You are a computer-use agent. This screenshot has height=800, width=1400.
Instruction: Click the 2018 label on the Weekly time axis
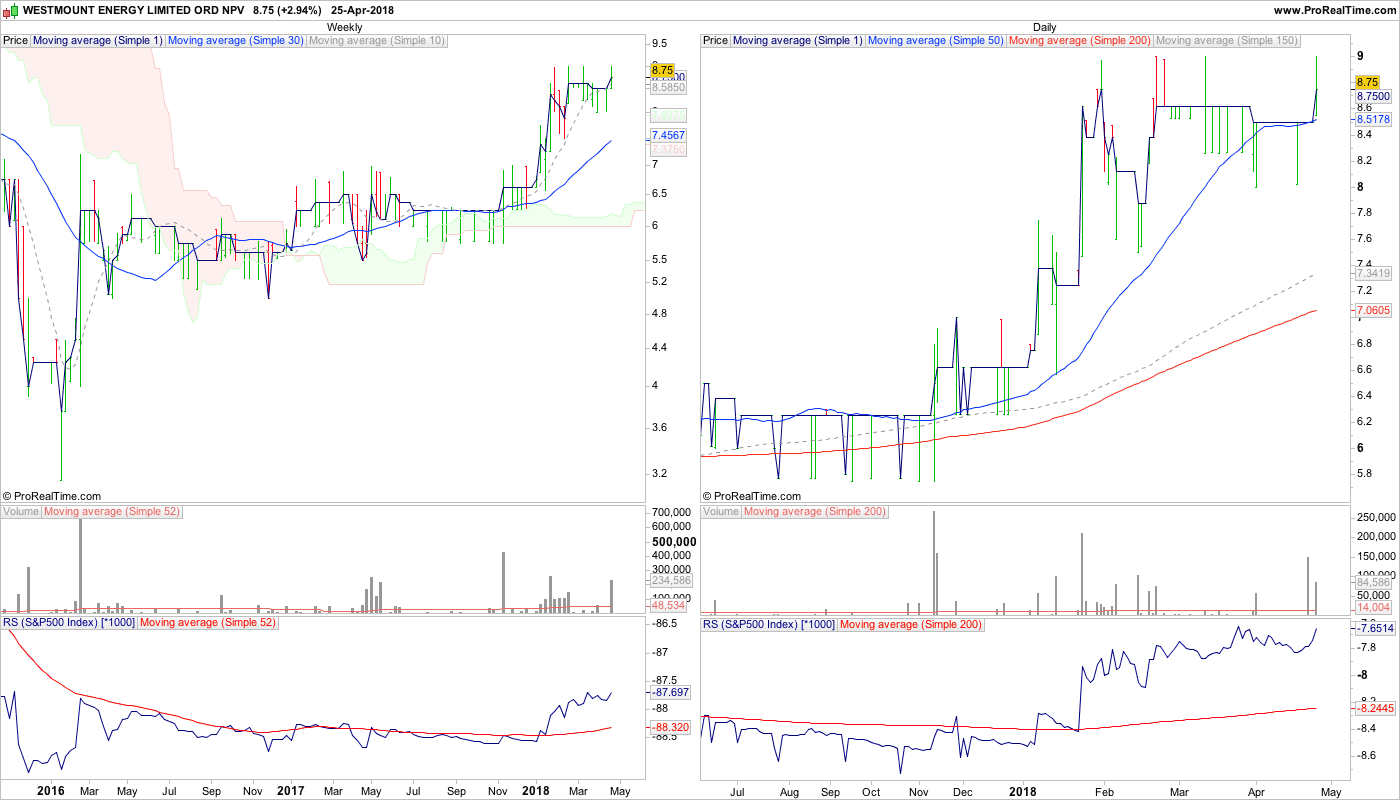535,791
